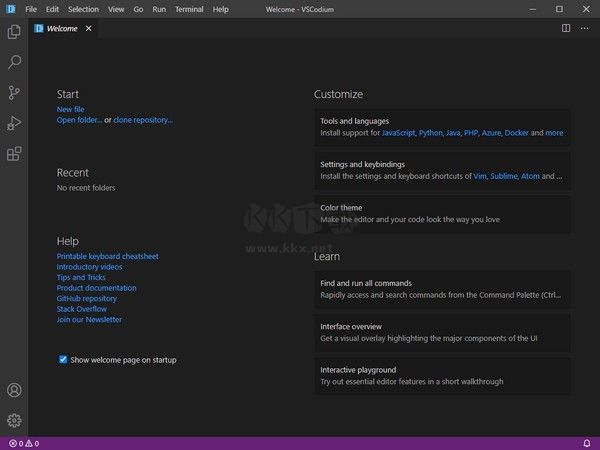Open the Source Control view

pyautogui.click(x=14, y=93)
